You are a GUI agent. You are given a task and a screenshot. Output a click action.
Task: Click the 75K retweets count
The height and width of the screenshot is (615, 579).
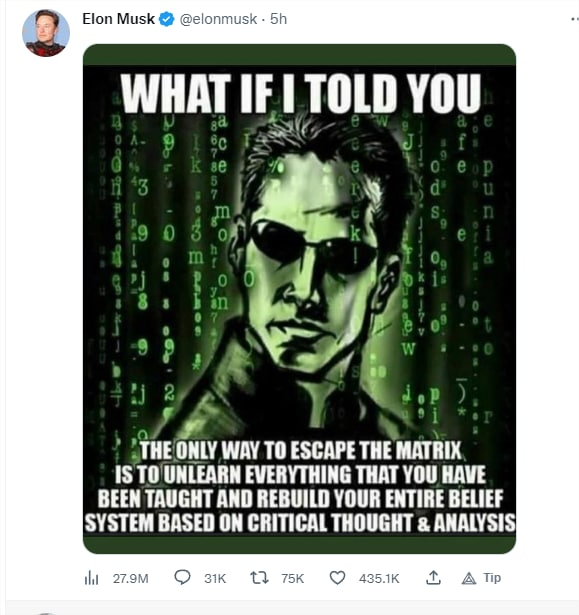click(x=293, y=579)
